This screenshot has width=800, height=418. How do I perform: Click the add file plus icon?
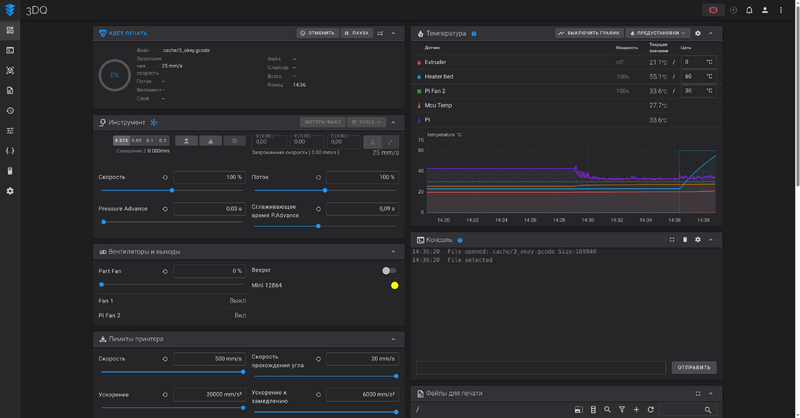tap(636, 410)
